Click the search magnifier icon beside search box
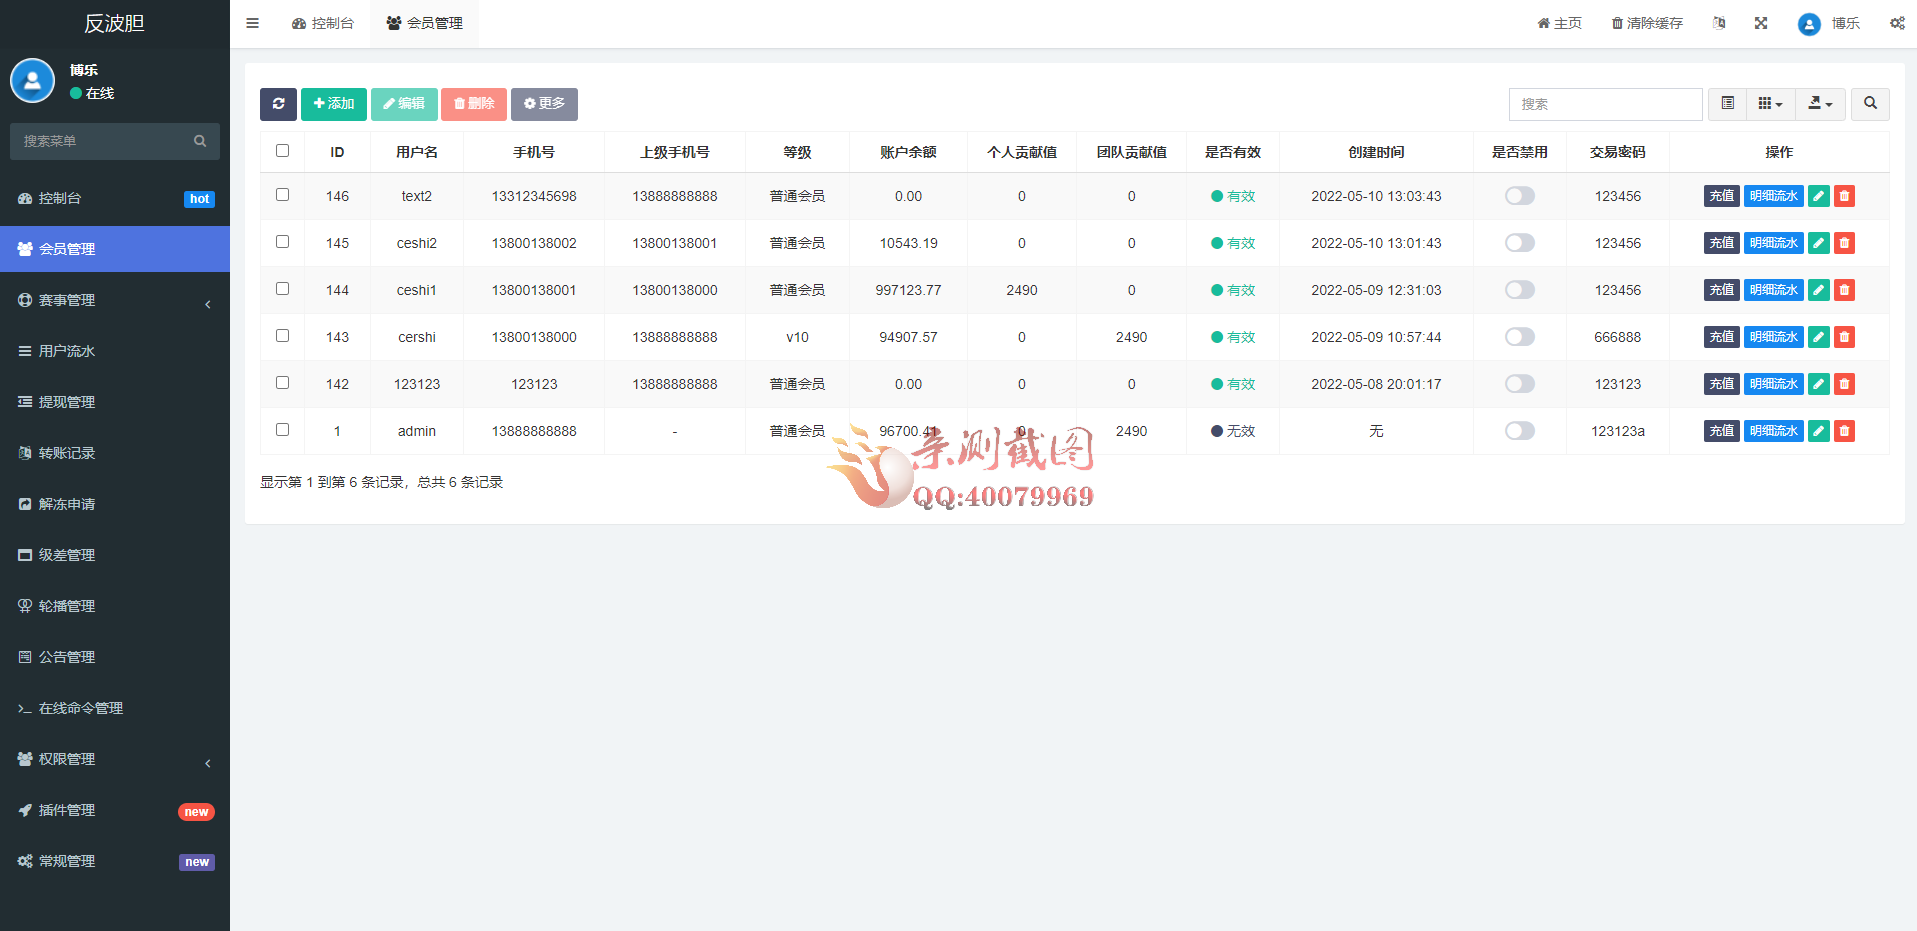Screen dimensions: 1917x931 click(x=1869, y=104)
